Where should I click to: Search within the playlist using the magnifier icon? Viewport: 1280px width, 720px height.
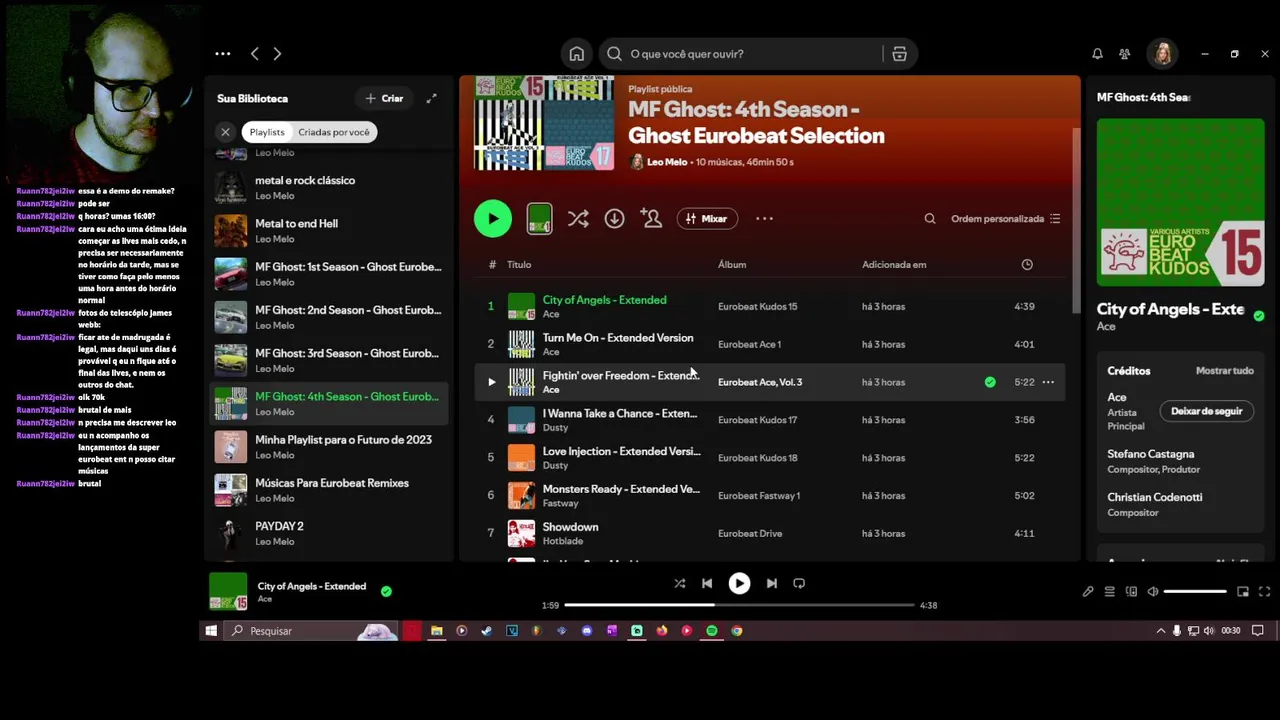[x=930, y=219]
